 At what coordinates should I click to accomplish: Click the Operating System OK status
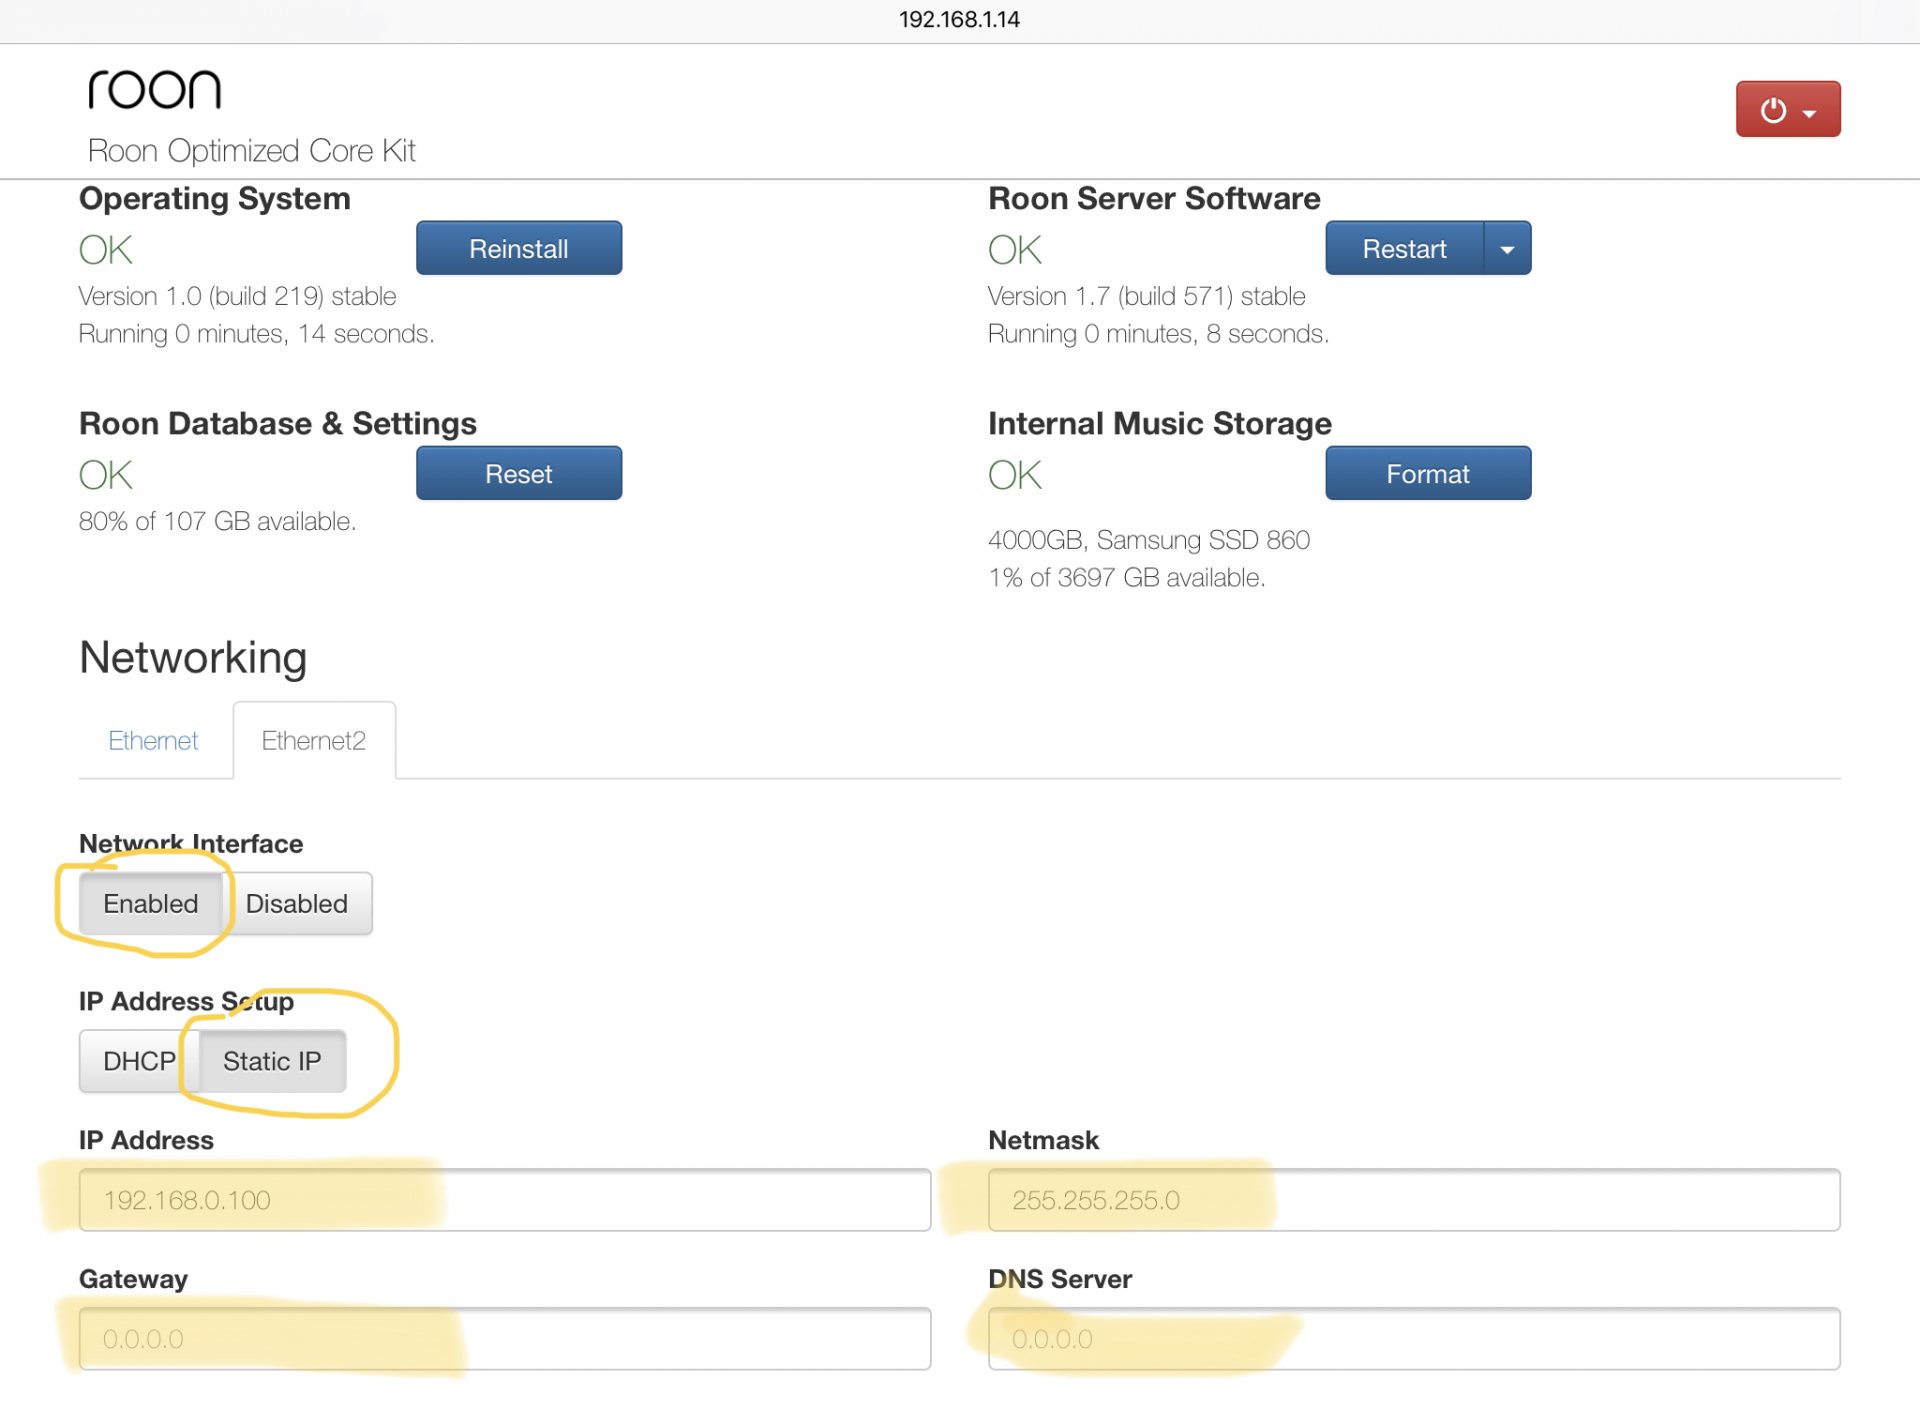point(106,250)
